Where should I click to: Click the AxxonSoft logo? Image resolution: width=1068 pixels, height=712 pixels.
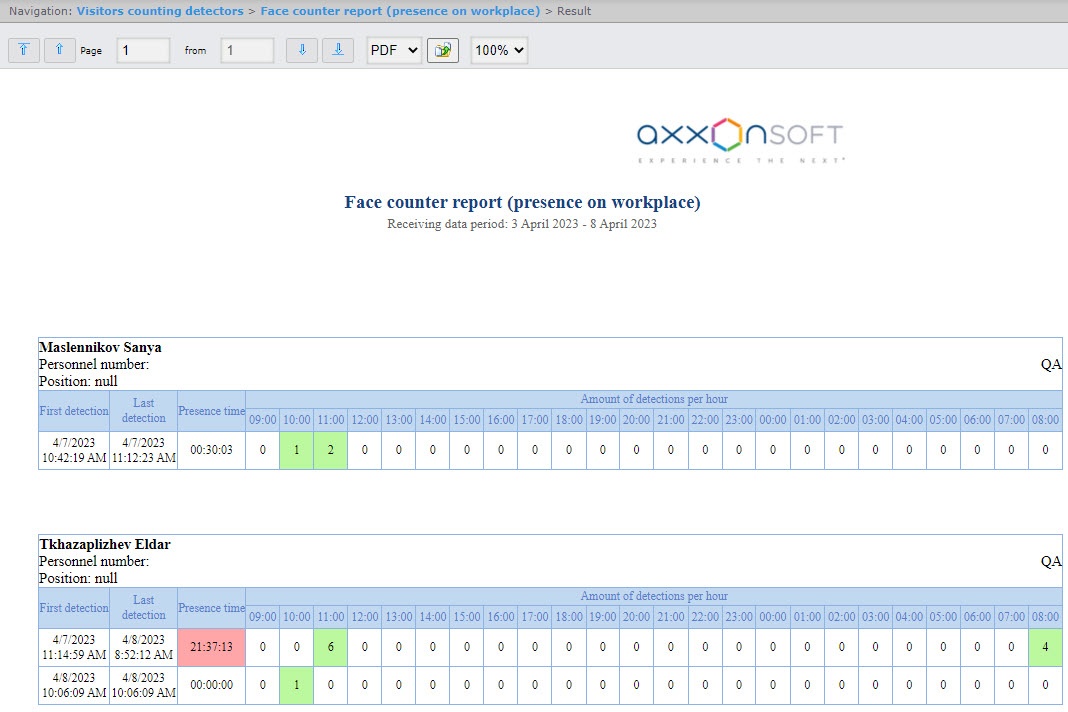[740, 140]
